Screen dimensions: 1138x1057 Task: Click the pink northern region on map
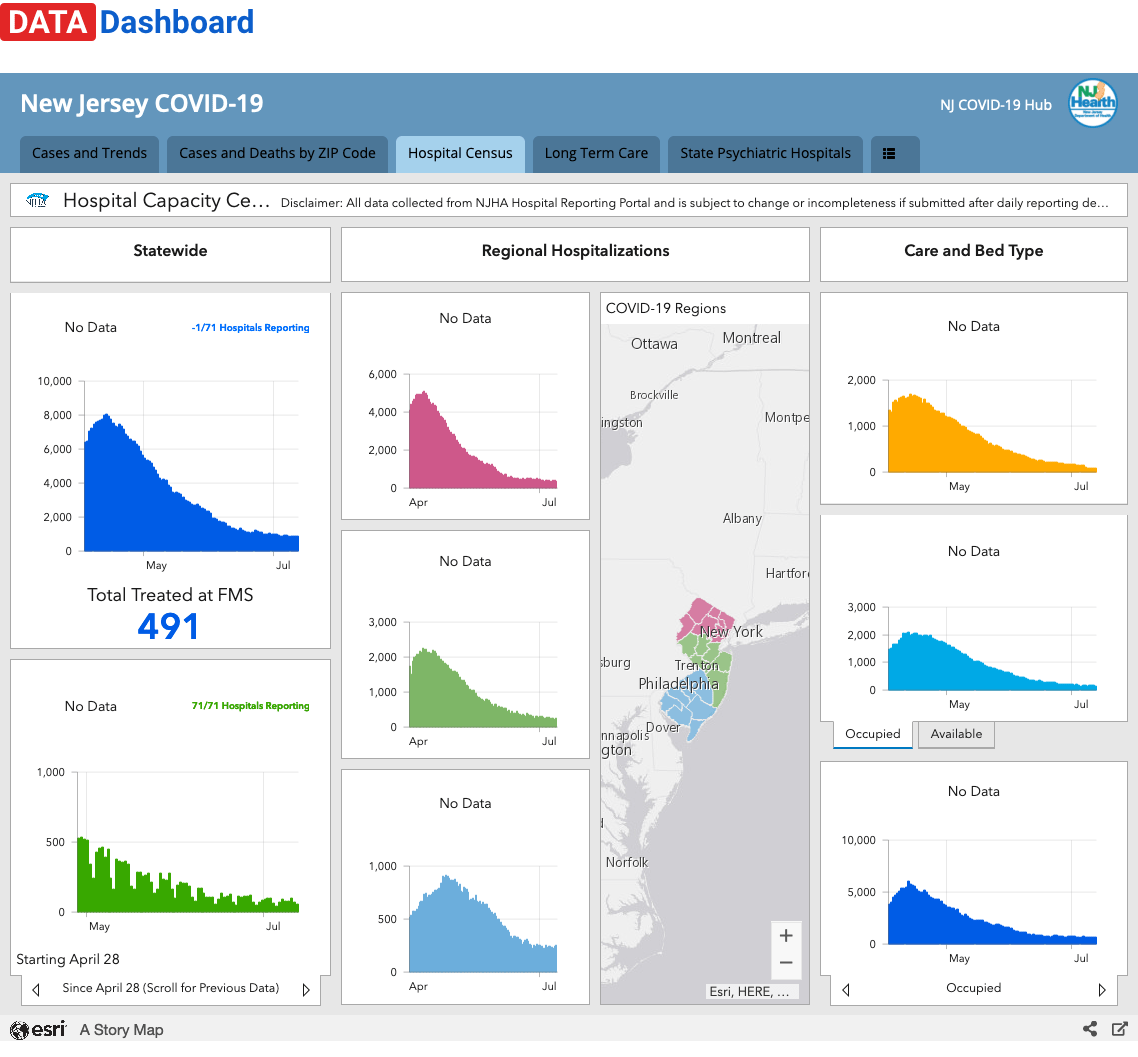pyautogui.click(x=703, y=617)
